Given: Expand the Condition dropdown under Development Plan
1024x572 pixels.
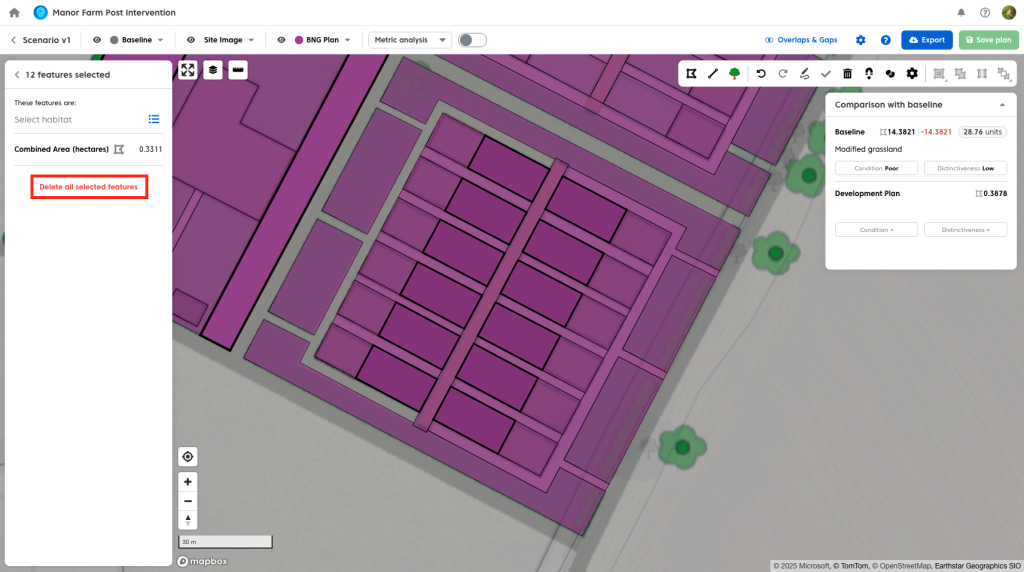Looking at the screenshot, I should click(875, 230).
